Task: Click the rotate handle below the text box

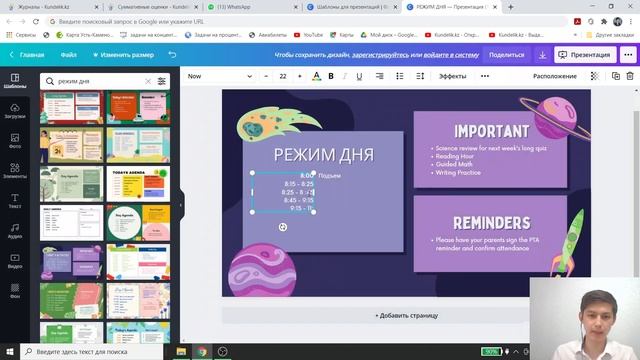Action: click(x=282, y=227)
